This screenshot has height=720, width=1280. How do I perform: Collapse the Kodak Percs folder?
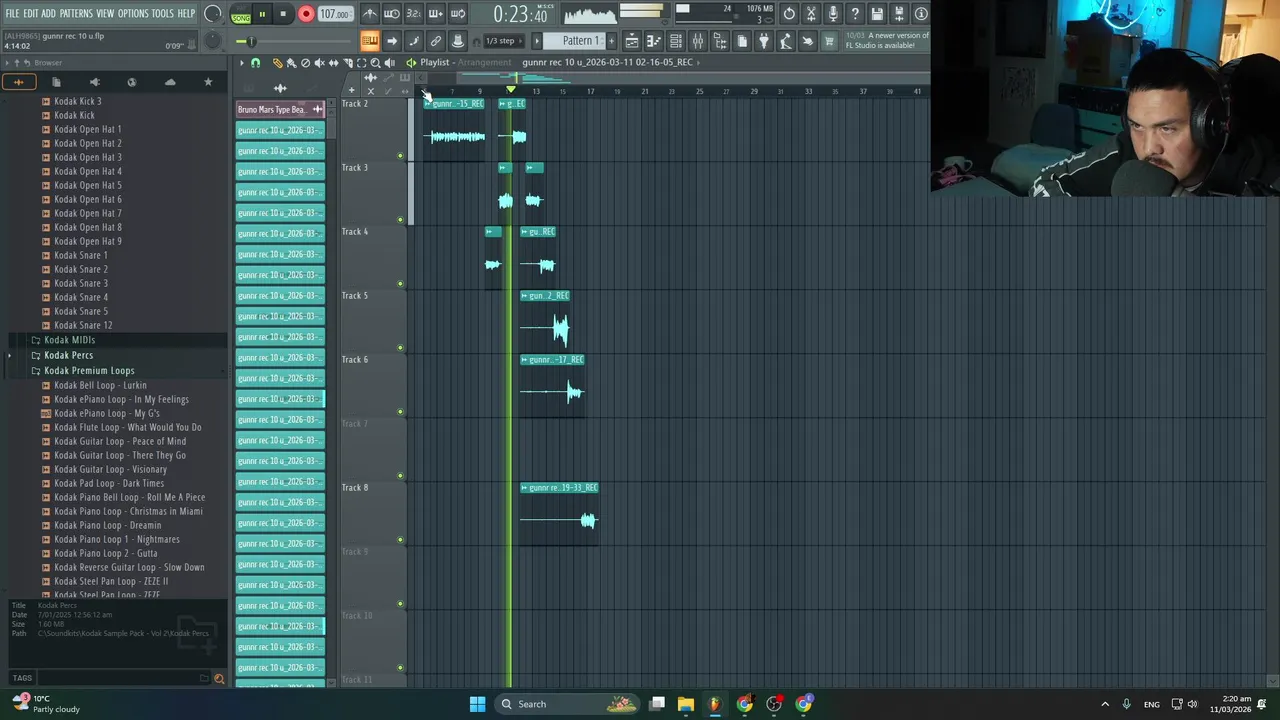click(68, 355)
